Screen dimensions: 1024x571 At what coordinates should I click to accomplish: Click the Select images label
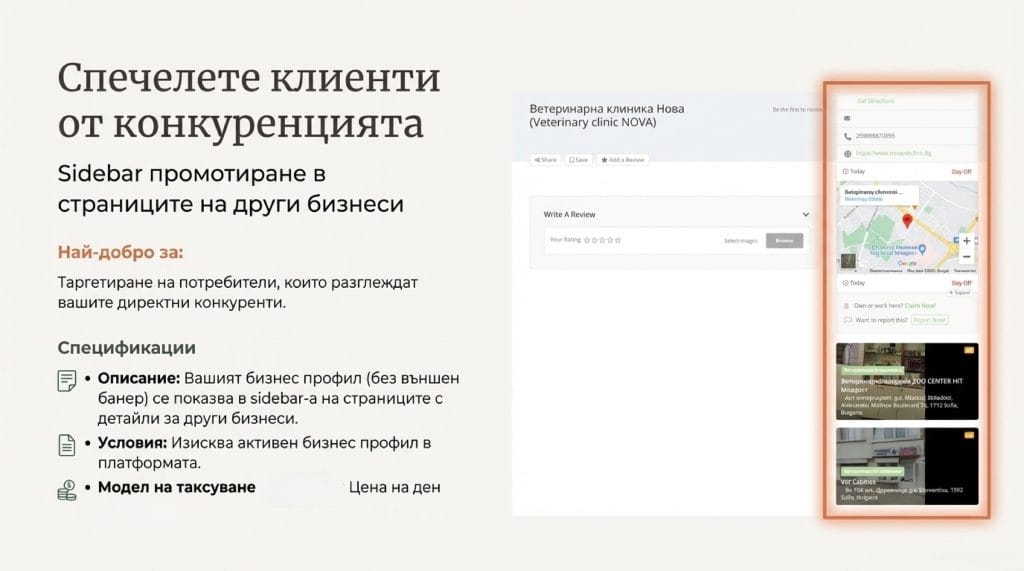click(741, 240)
